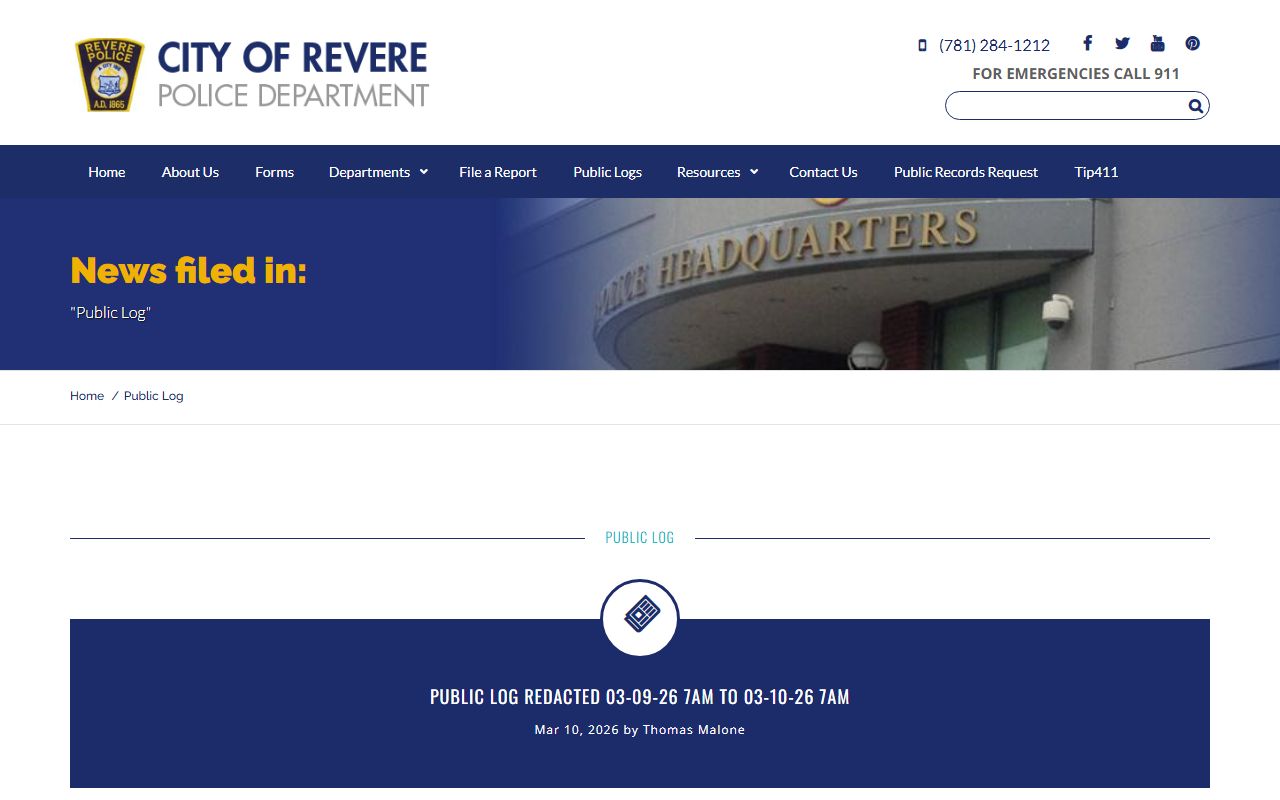Viewport: 1280px width, 800px height.
Task: Open Public Records Request menu item
Action: [966, 172]
